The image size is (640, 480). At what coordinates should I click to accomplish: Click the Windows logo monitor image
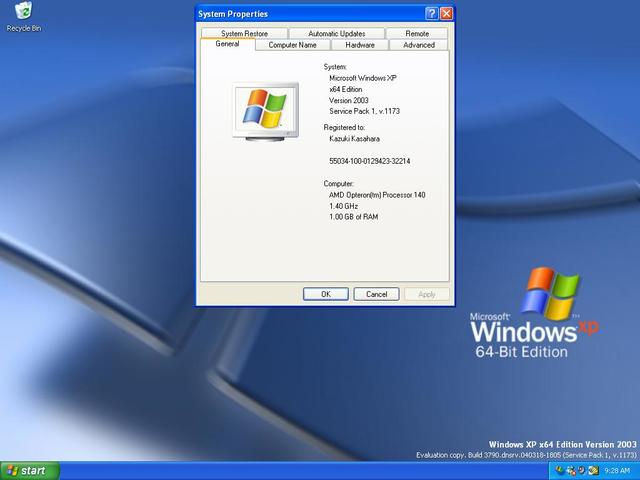tap(266, 111)
